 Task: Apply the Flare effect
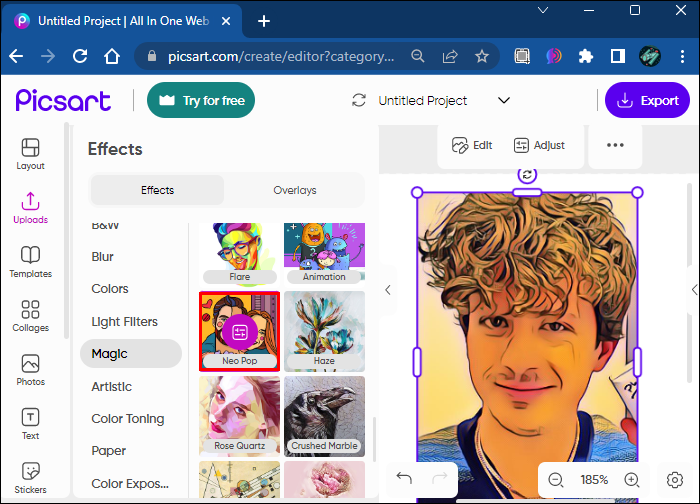coord(240,254)
